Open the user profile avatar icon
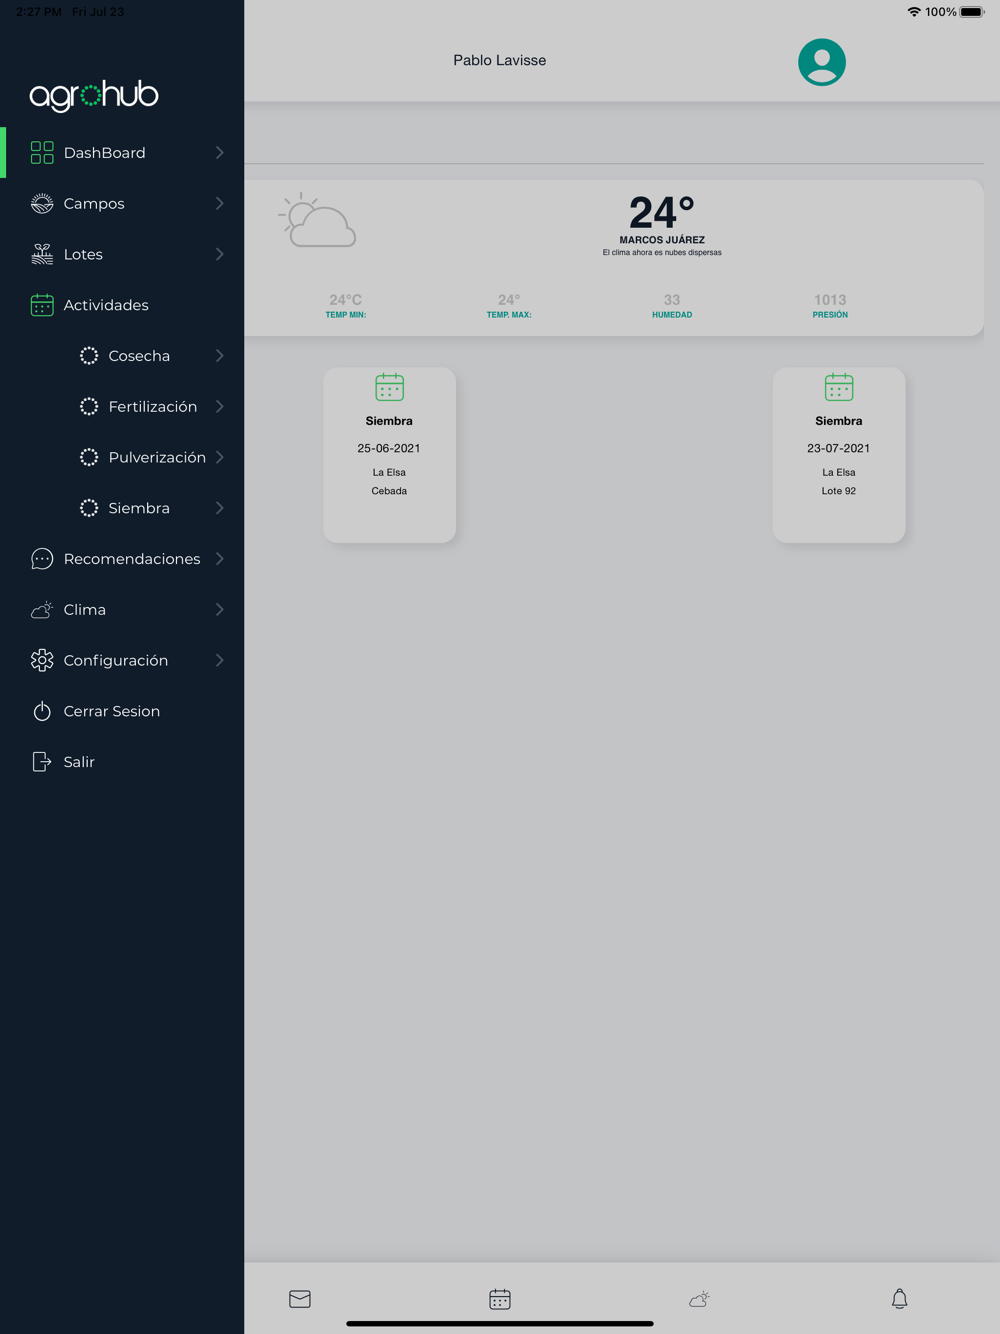The height and width of the screenshot is (1334, 1000). pos(822,62)
